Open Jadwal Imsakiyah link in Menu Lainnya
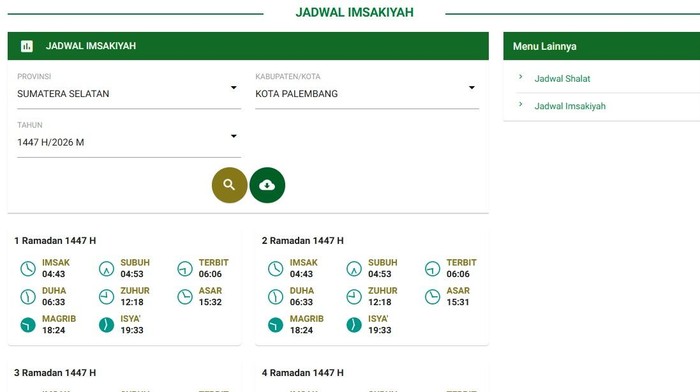Image resolution: width=700 pixels, height=392 pixels. tap(570, 106)
